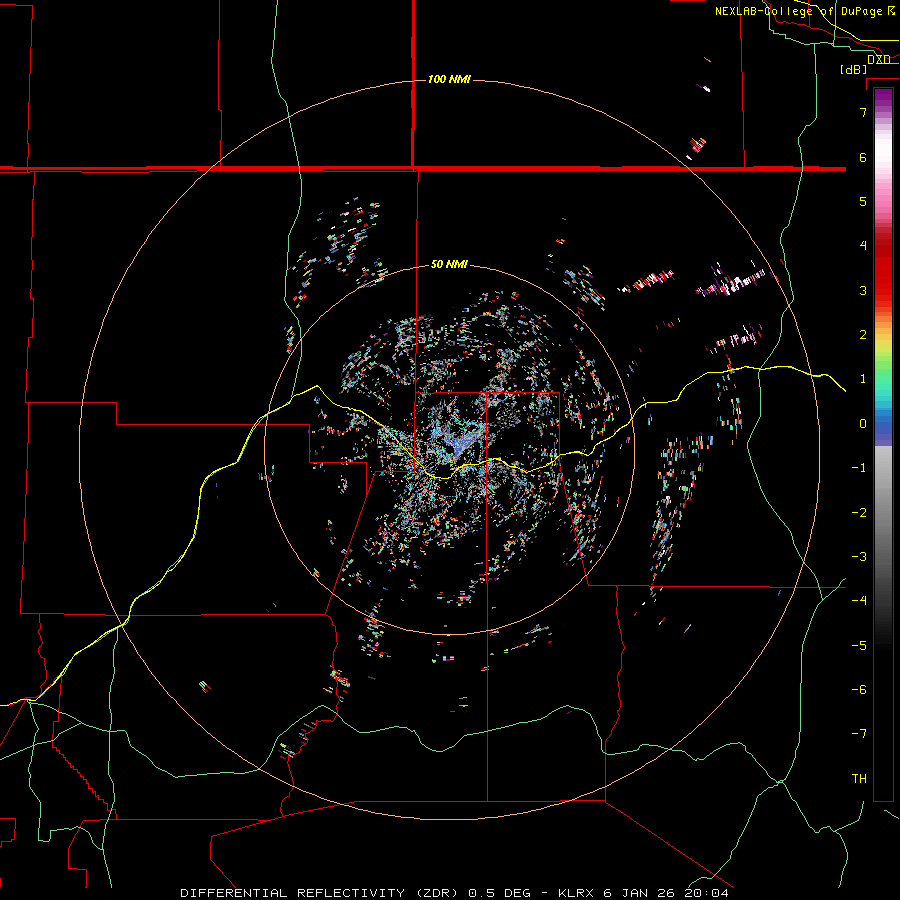Click the scale label "1"
This screenshot has width=900, height=900.
[x=863, y=379]
